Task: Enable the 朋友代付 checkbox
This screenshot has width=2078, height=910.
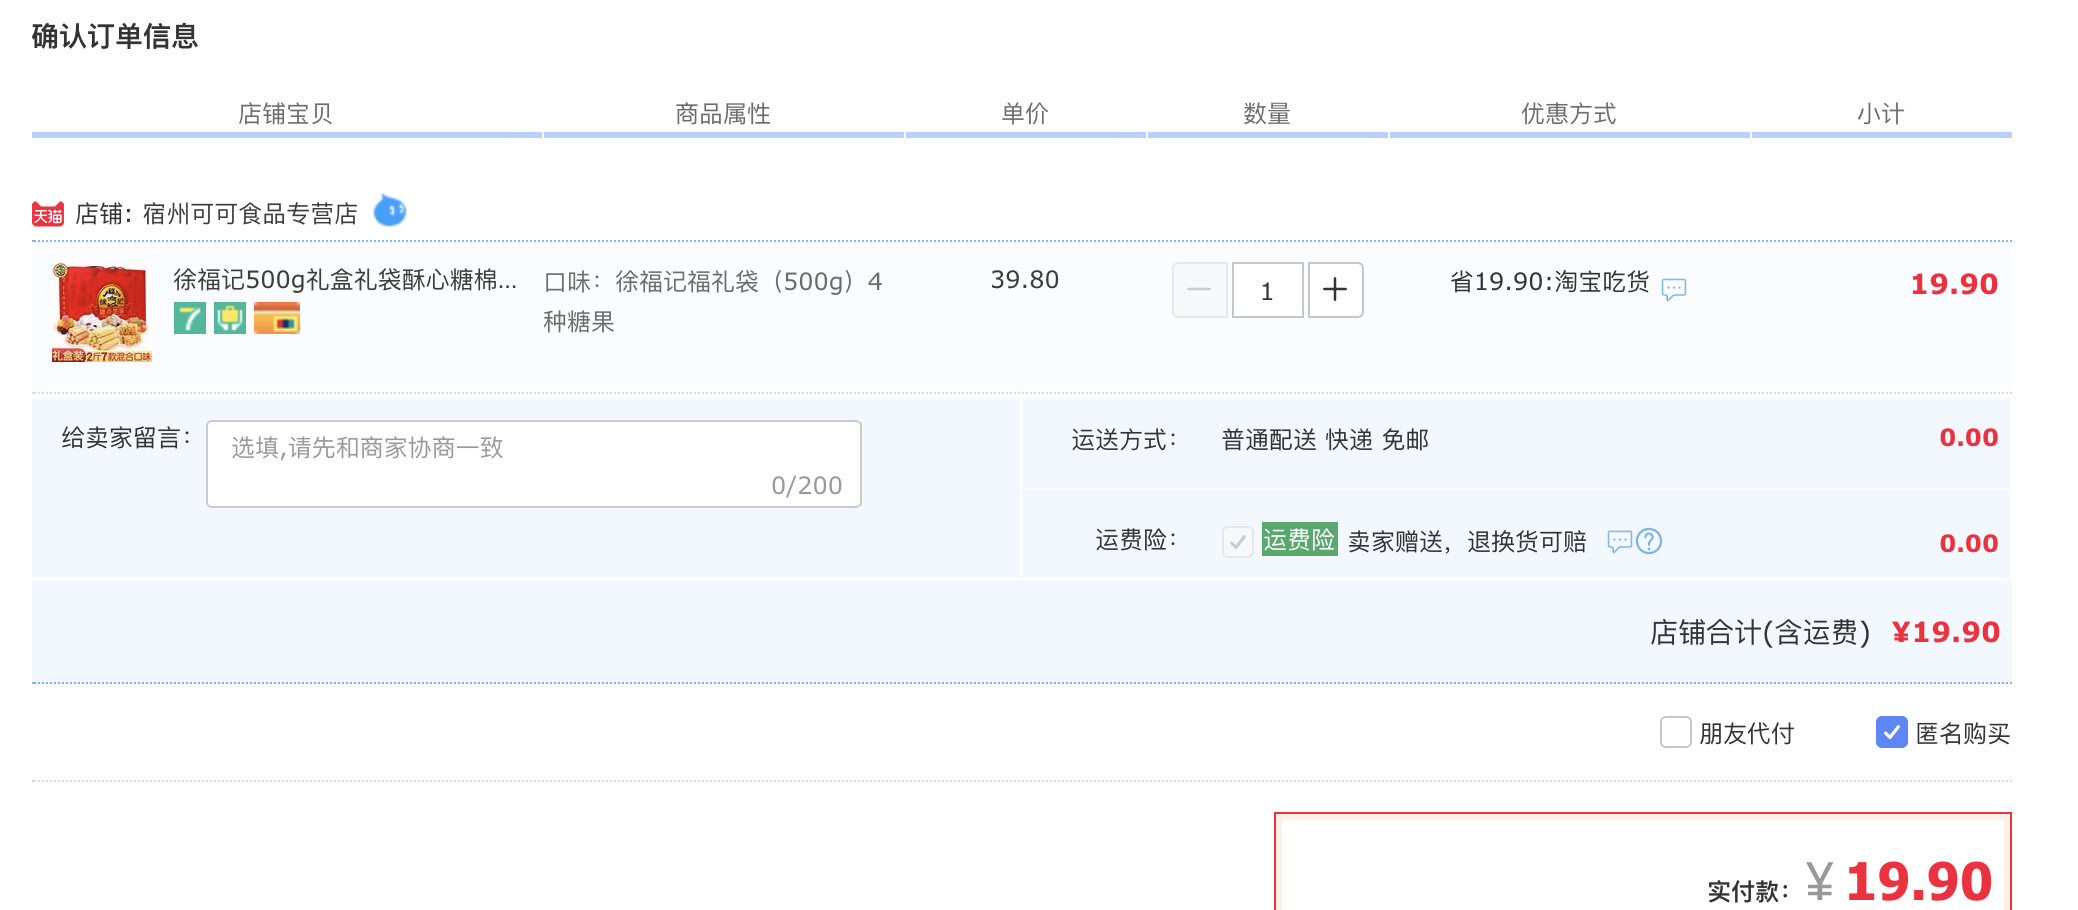Action: click(1676, 732)
